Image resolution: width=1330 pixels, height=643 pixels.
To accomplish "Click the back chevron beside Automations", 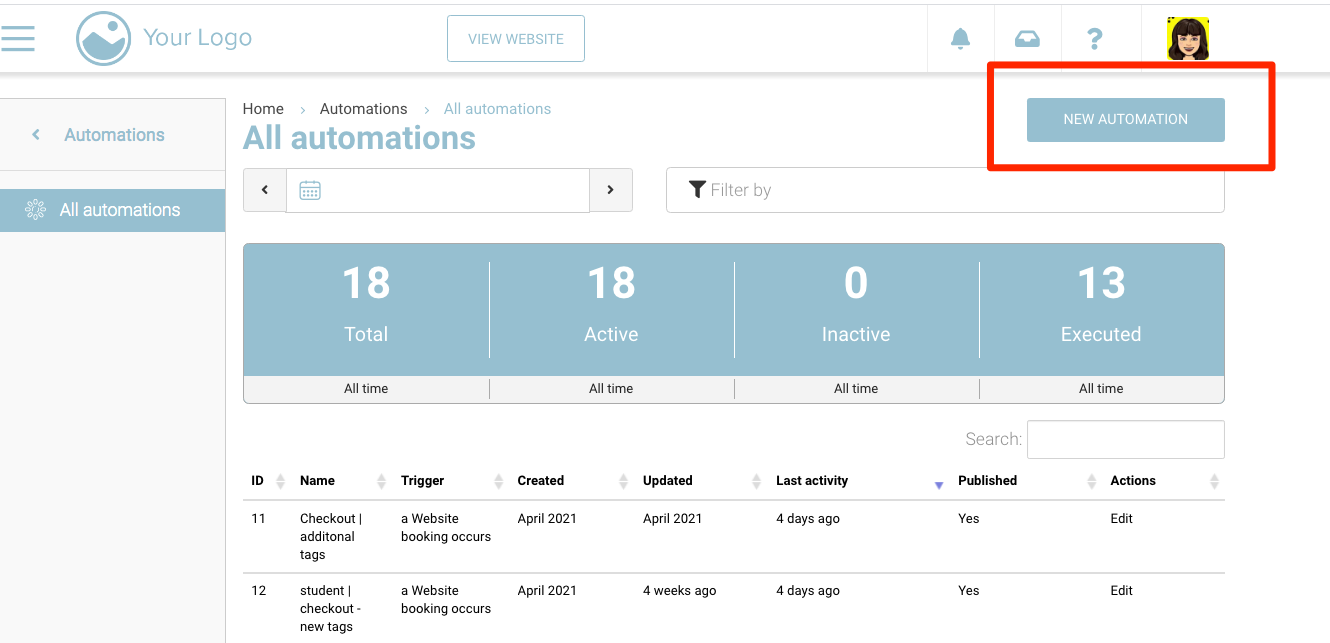I will pyautogui.click(x=36, y=135).
